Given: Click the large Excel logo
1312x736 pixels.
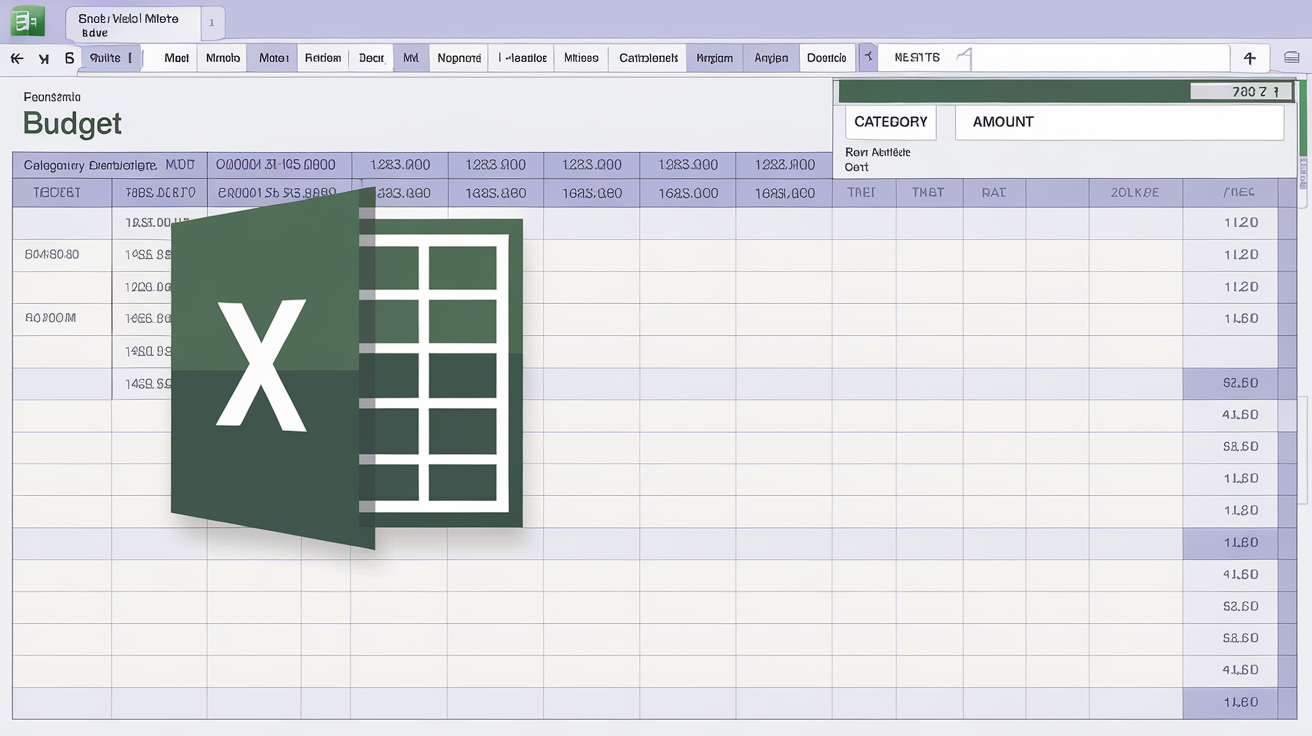Looking at the screenshot, I should pos(346,367).
